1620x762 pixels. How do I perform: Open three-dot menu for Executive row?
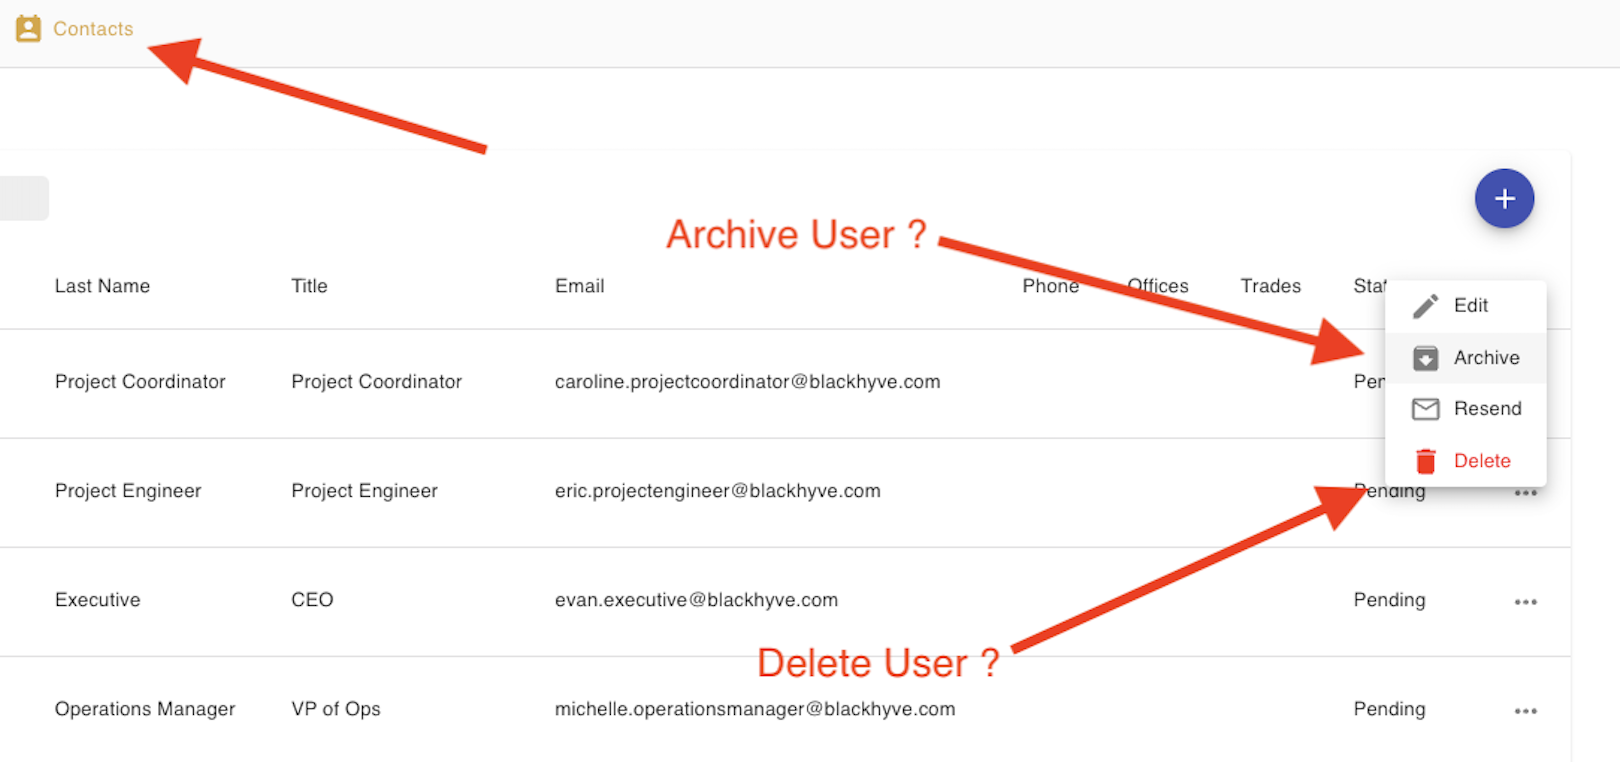pyautogui.click(x=1525, y=602)
